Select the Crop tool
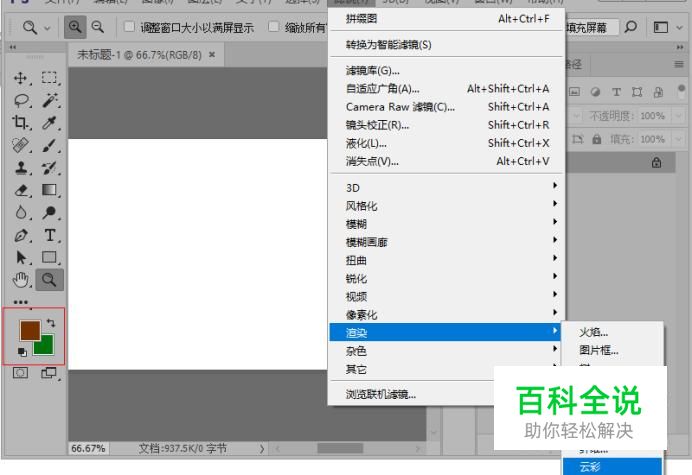Image resolution: width=692 pixels, height=475 pixels. 21,122
